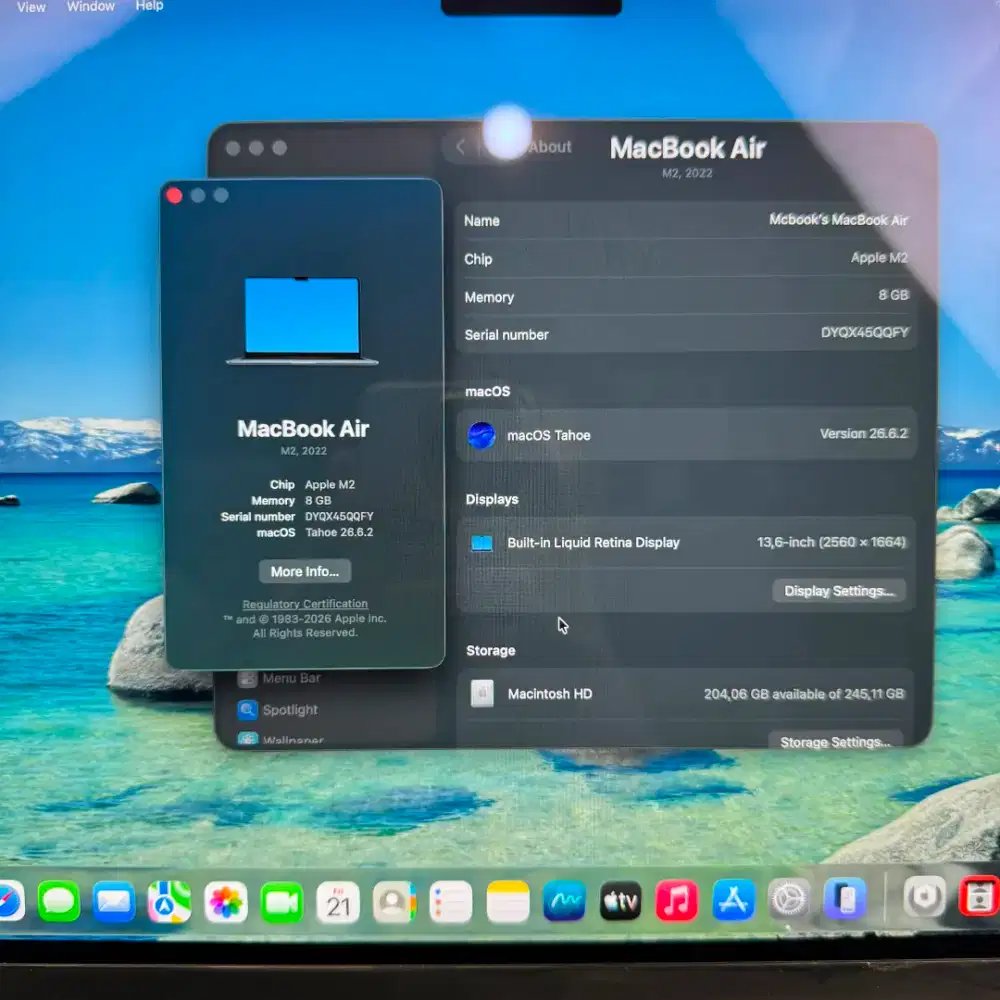Click the More Info... button
Screen dimensions: 1000x1000
[305, 571]
